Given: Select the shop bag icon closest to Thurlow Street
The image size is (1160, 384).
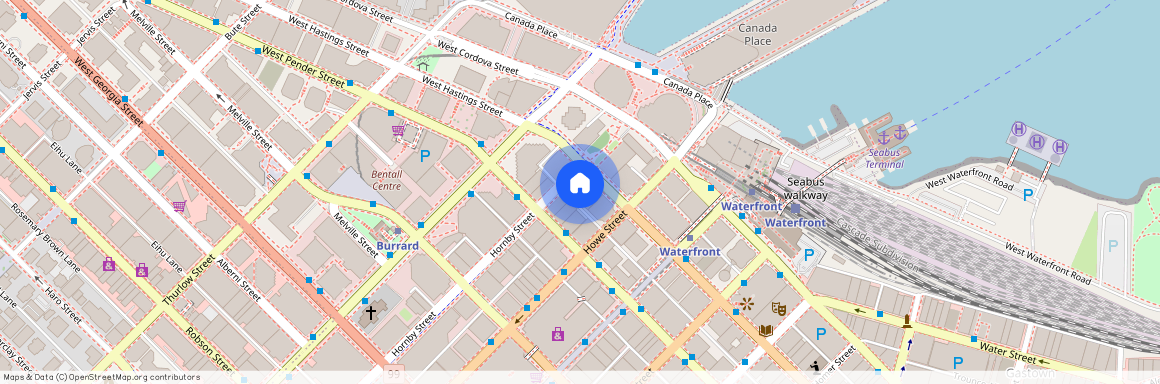Looking at the screenshot, I should [x=141, y=270].
